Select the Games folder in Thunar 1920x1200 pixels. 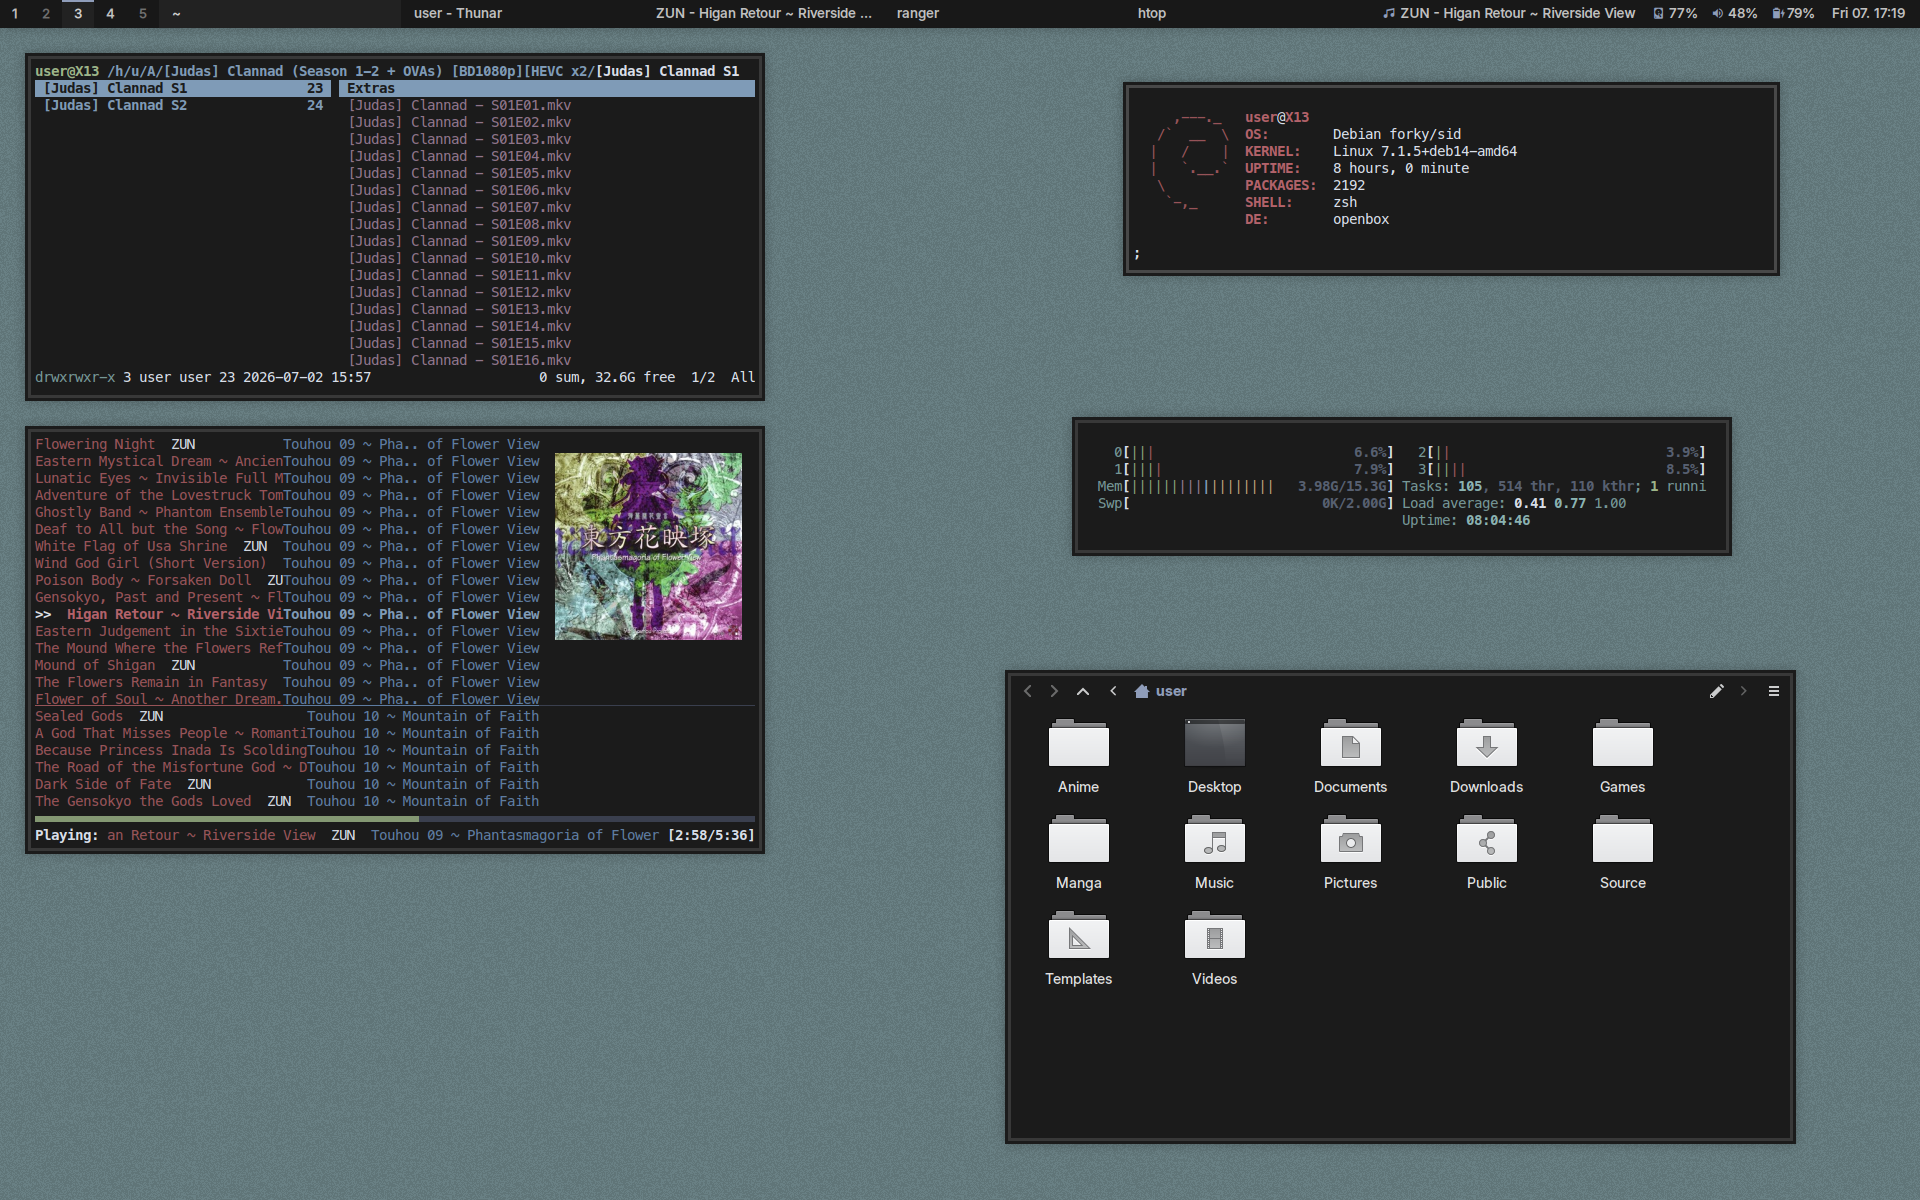1622,756
